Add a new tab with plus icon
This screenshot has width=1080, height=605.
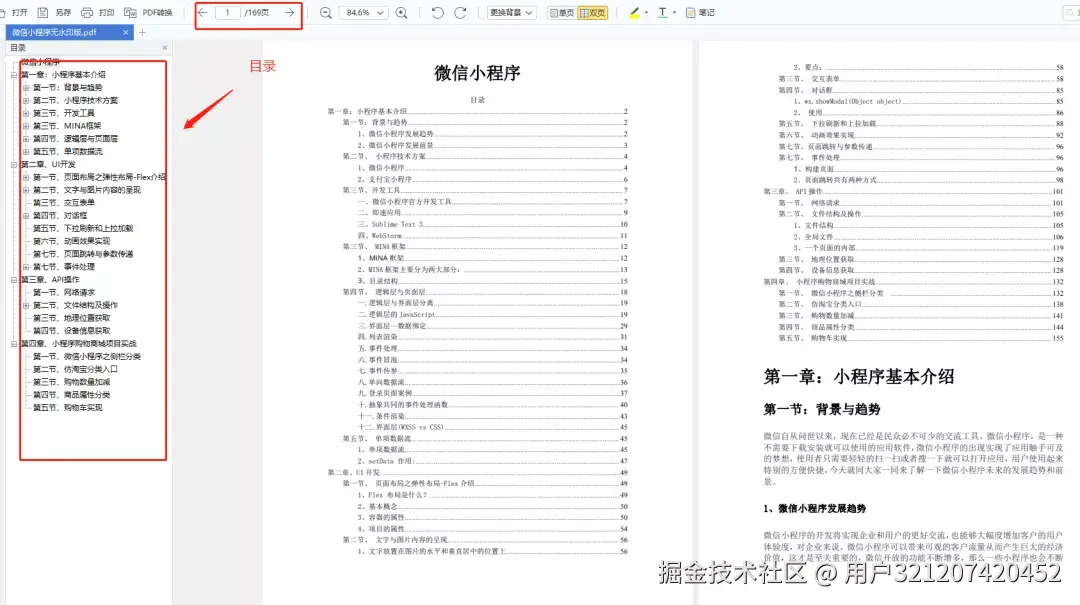143,32
